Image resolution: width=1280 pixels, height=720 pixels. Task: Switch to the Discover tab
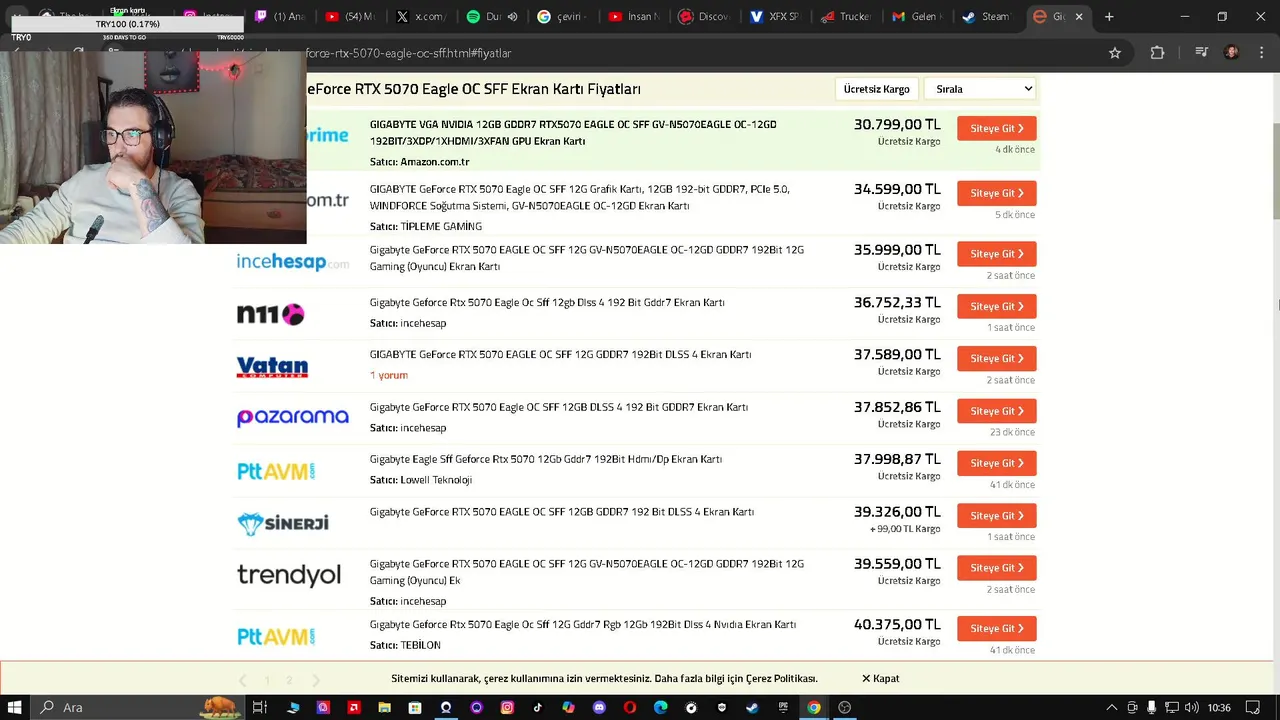(703, 16)
